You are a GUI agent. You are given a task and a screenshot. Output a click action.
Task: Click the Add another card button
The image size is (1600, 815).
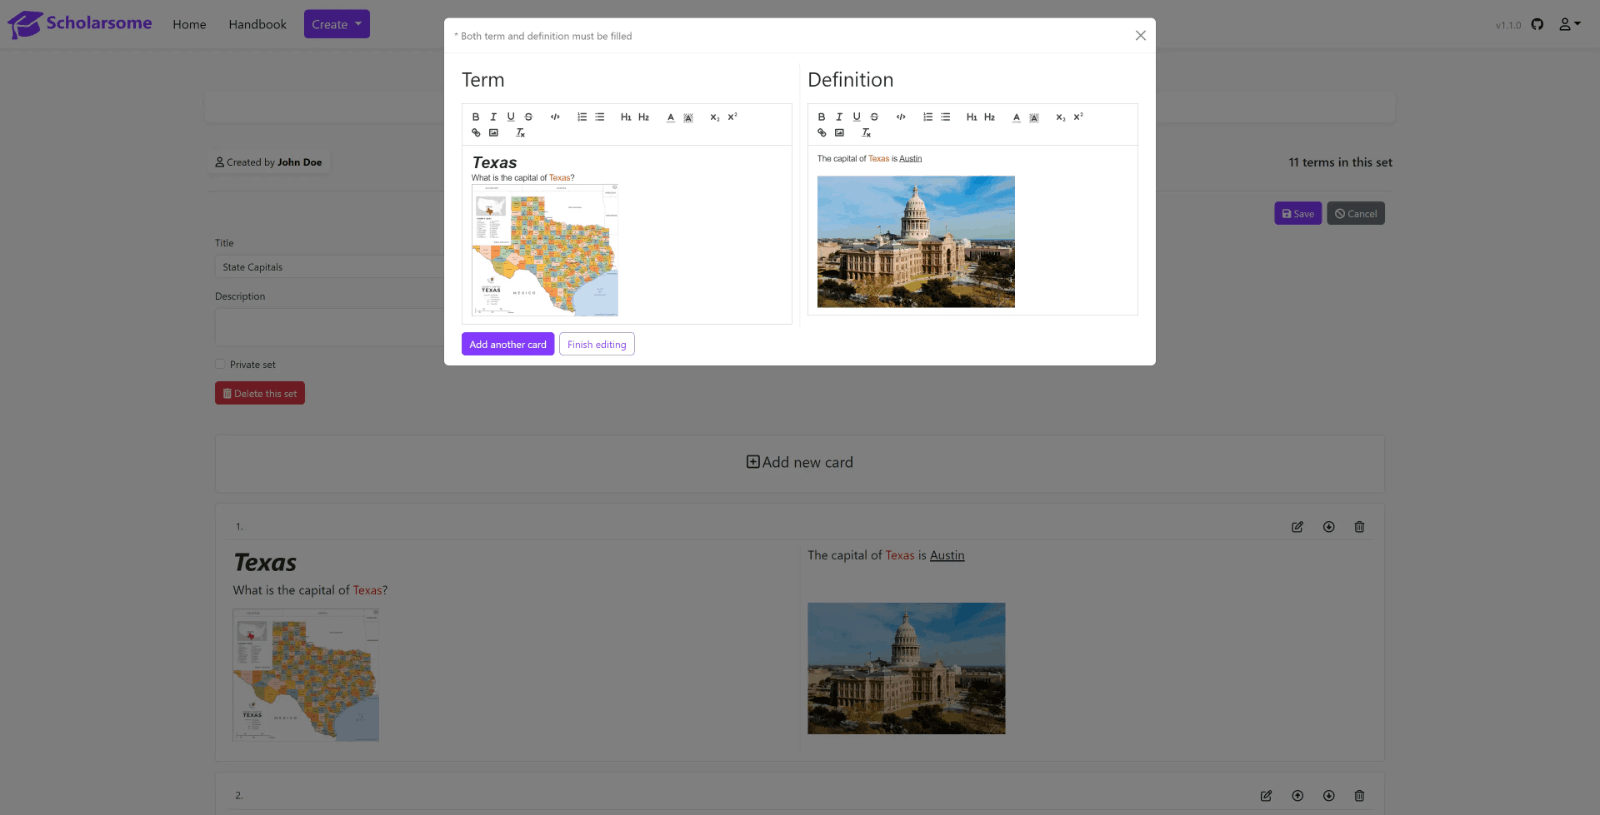point(508,344)
